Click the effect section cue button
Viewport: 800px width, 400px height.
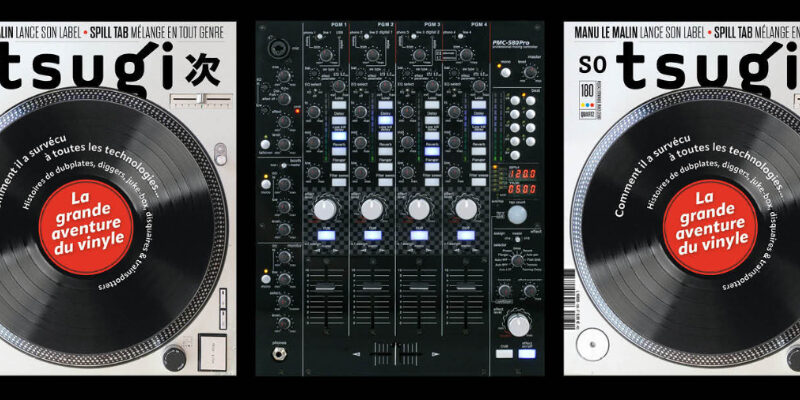[504, 354]
